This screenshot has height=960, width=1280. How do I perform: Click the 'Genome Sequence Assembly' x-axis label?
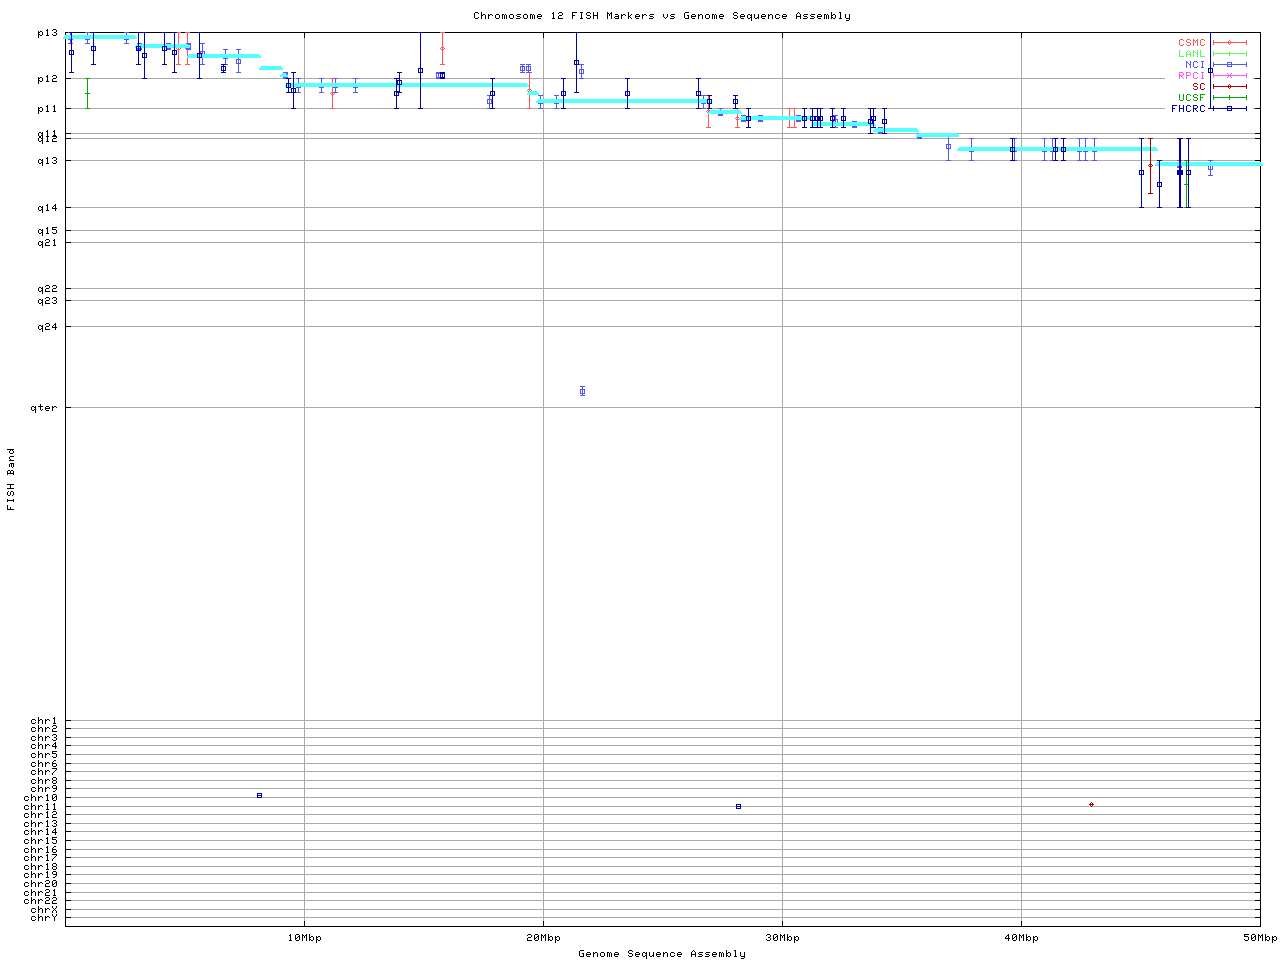pyautogui.click(x=661, y=954)
